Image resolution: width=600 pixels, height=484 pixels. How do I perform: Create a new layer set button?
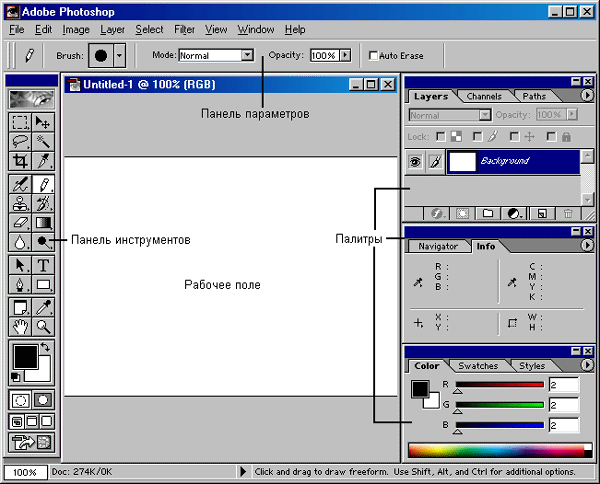[x=488, y=213]
